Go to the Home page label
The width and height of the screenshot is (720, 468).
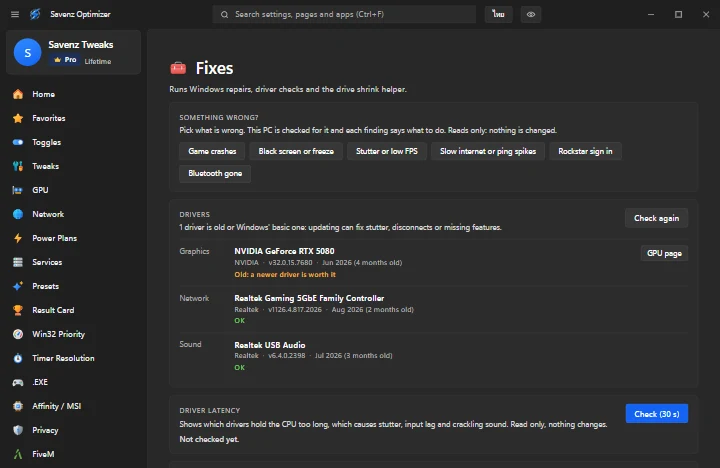click(44, 94)
